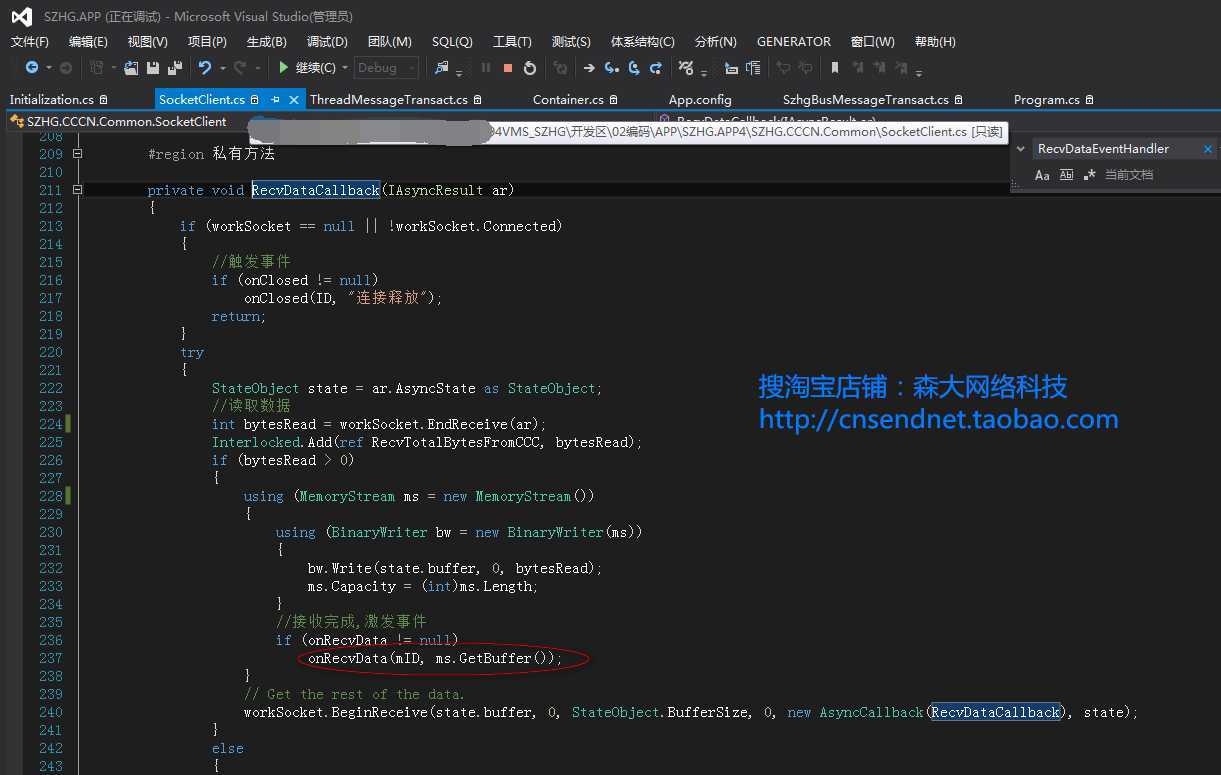This screenshot has height=775, width=1221.
Task: Click the onRecvData(mID, ms.GetBuffer()) code line
Action: (x=435, y=658)
